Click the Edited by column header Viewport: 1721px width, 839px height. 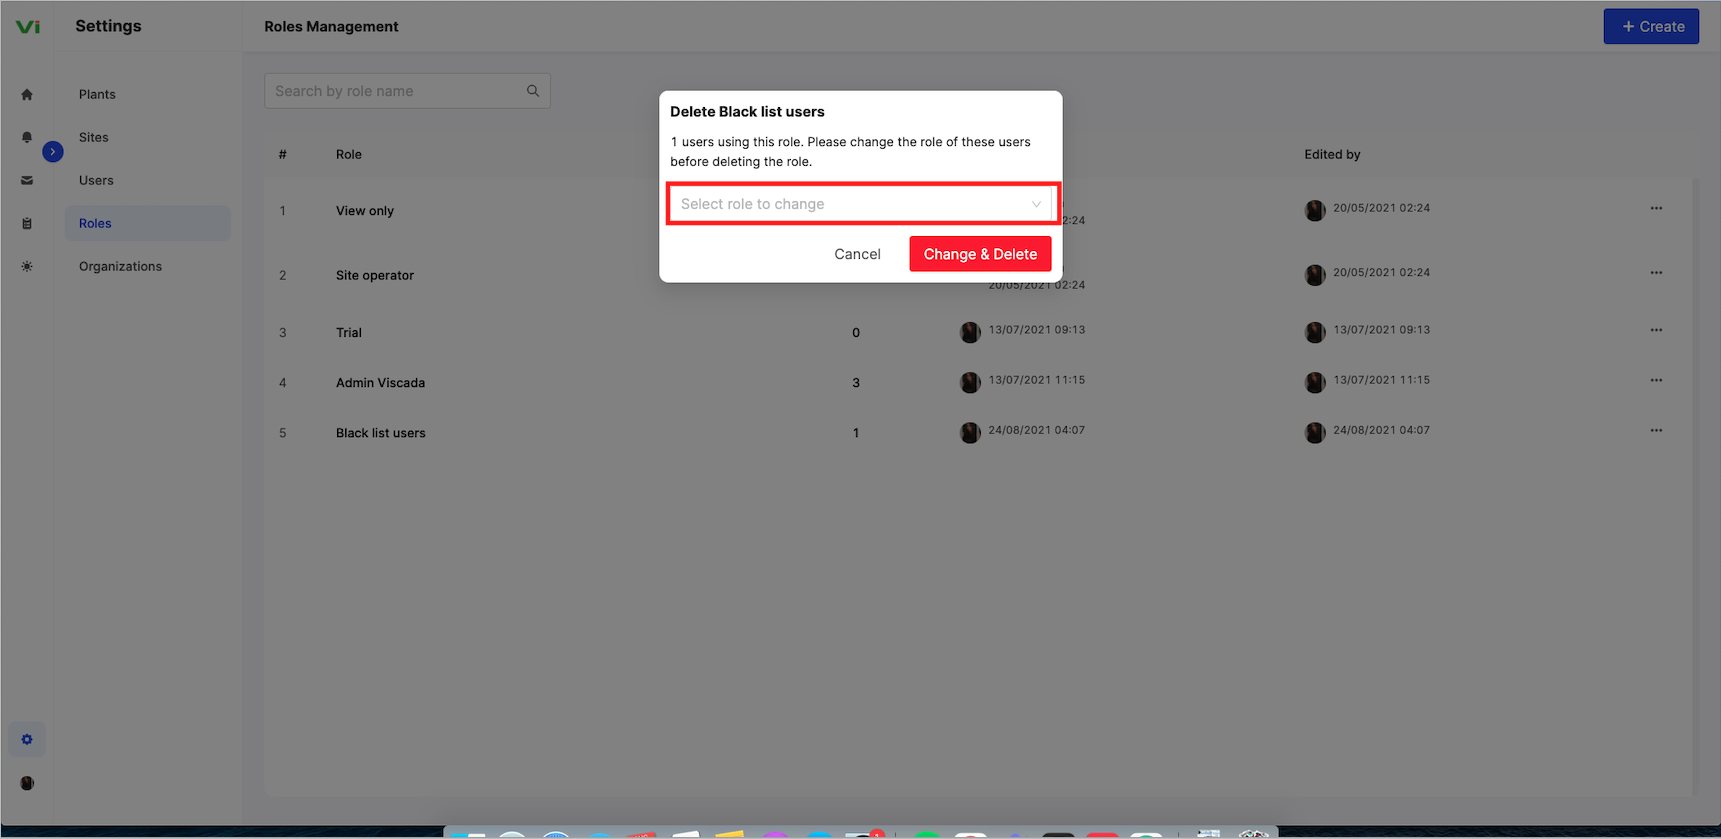click(1332, 155)
